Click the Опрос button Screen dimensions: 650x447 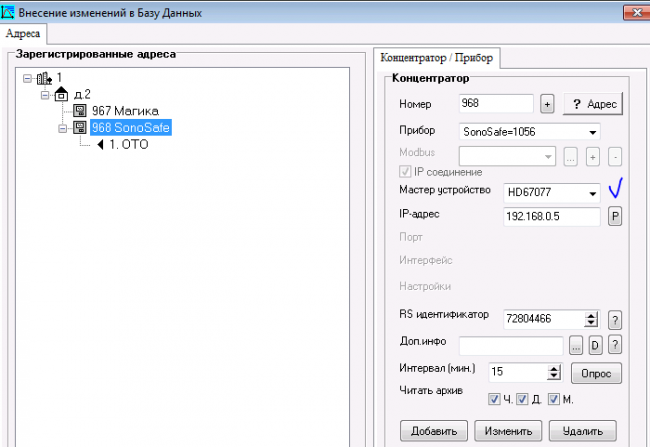[595, 373]
